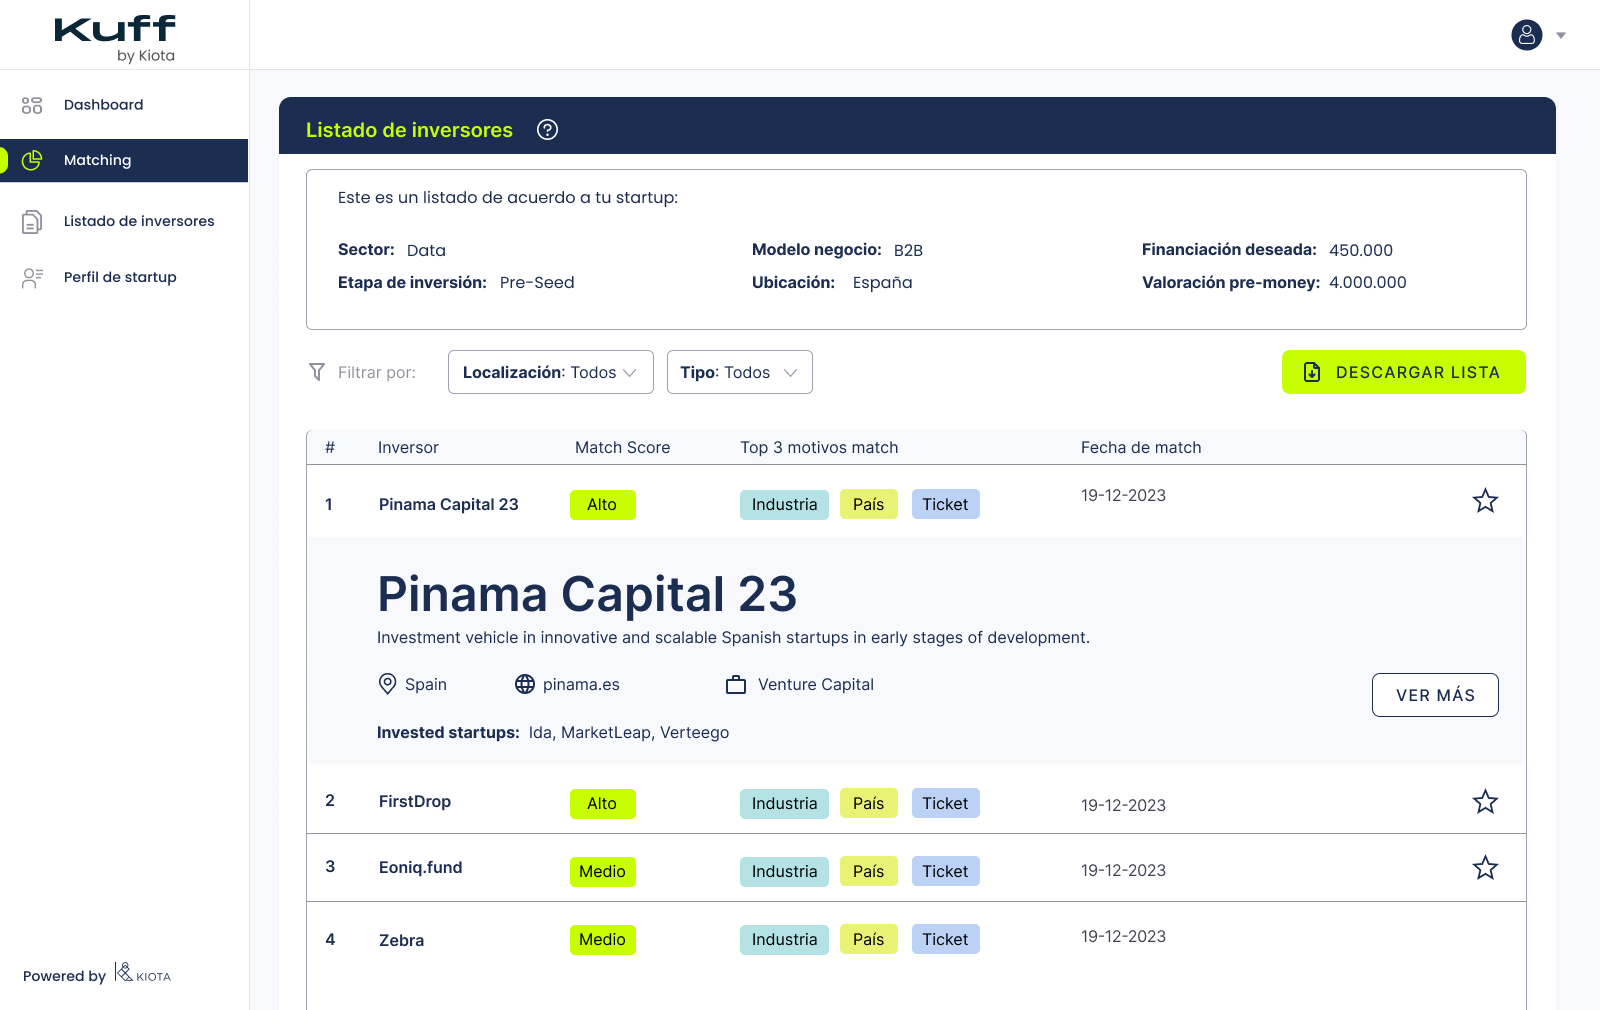
Task: Open the user profile avatar
Action: (x=1526, y=35)
